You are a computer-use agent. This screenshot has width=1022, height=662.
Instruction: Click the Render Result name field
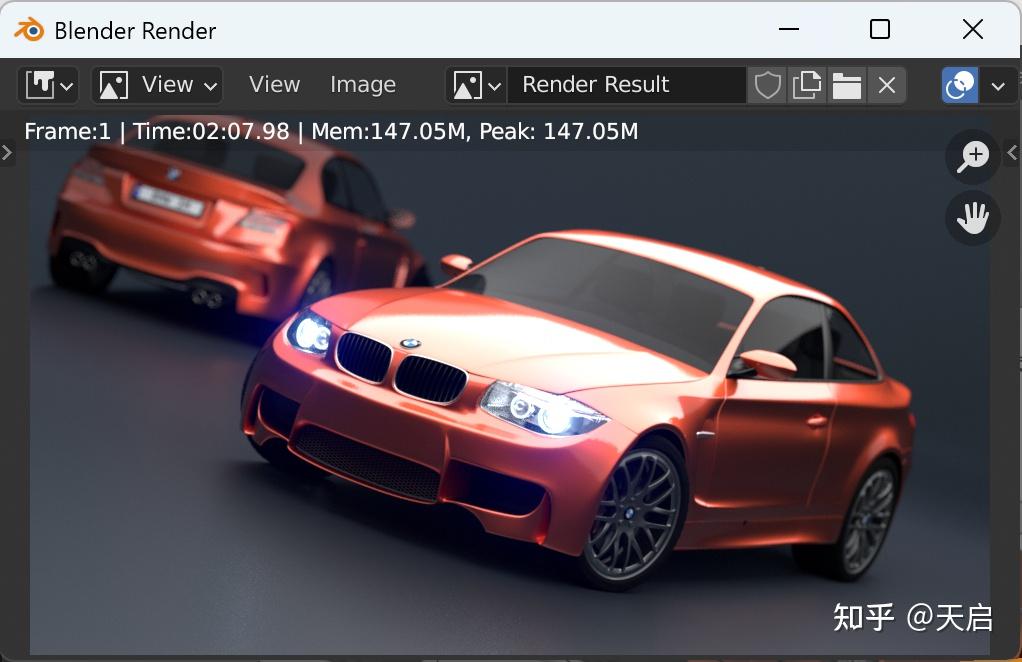coord(626,85)
